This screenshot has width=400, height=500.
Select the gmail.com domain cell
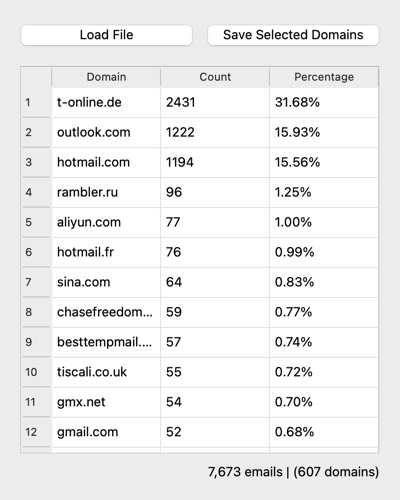point(106,432)
